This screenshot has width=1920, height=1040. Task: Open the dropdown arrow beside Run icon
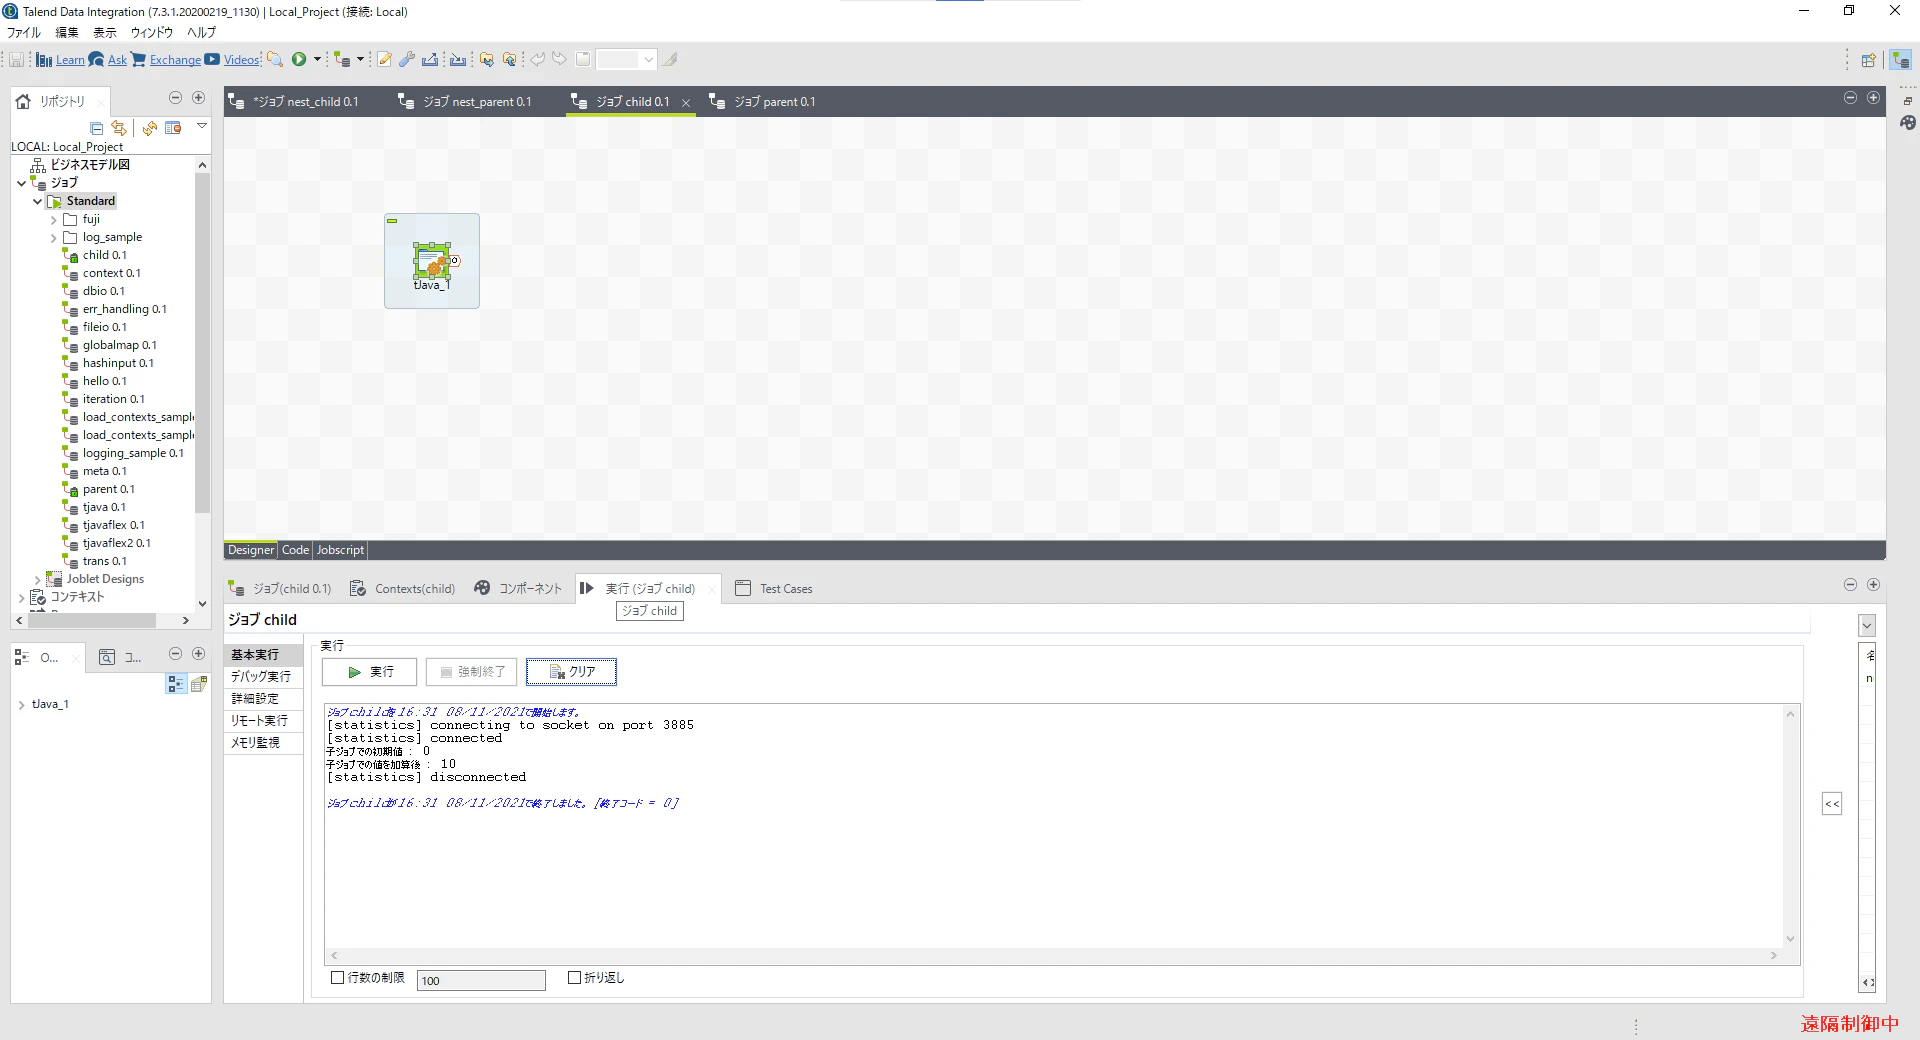pos(317,59)
